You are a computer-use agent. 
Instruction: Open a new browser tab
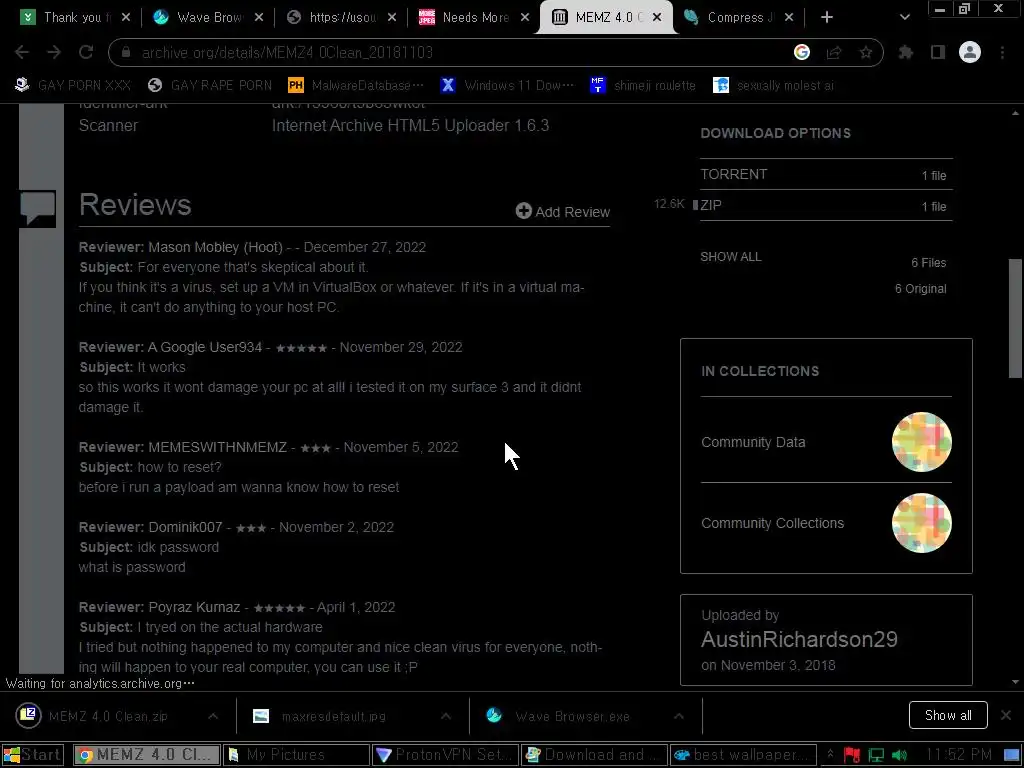click(x=827, y=17)
